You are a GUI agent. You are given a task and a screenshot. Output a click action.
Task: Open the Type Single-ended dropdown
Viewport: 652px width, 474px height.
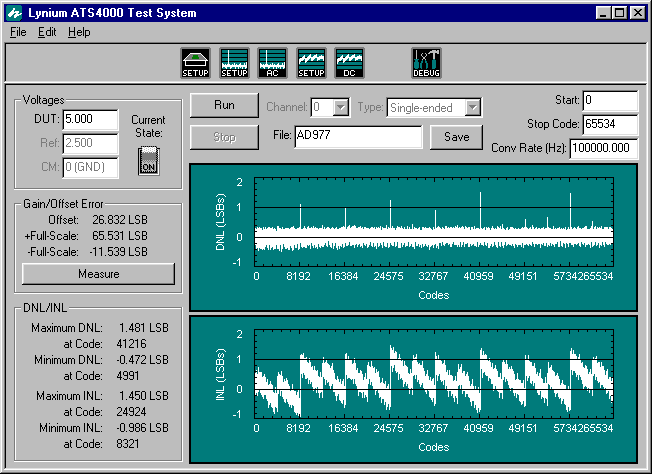click(x=473, y=108)
